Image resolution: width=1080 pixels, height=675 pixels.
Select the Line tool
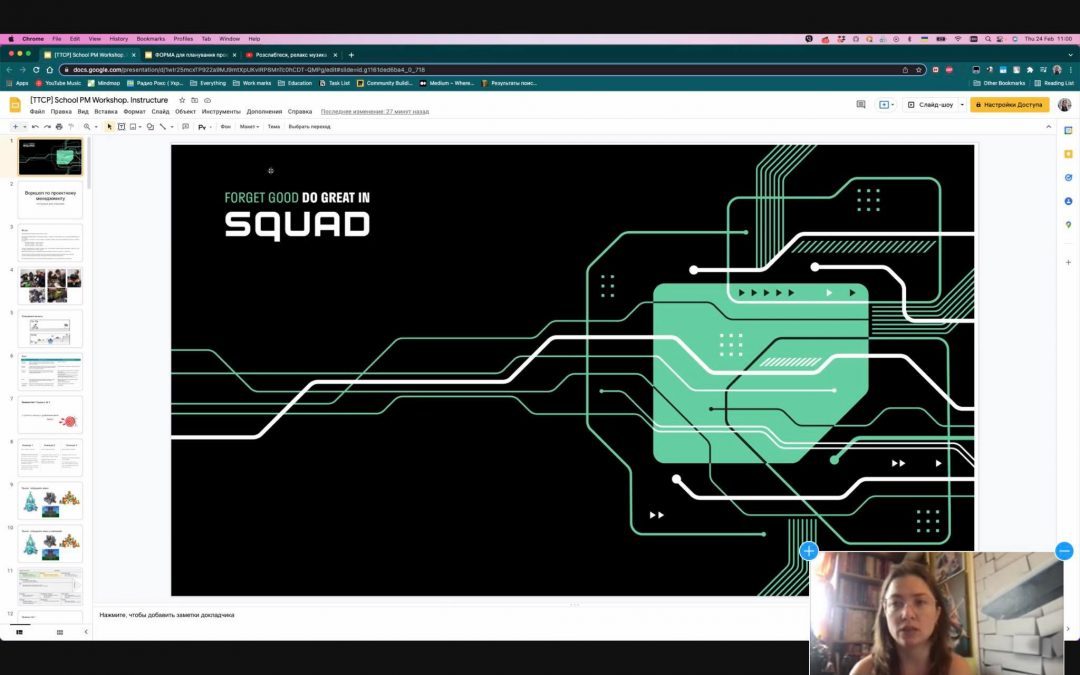163,127
